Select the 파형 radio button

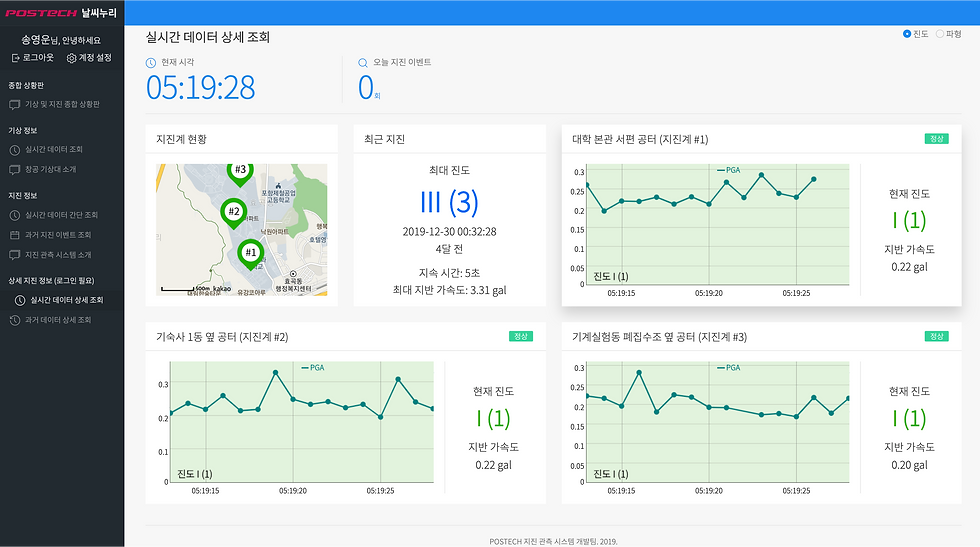[939, 34]
